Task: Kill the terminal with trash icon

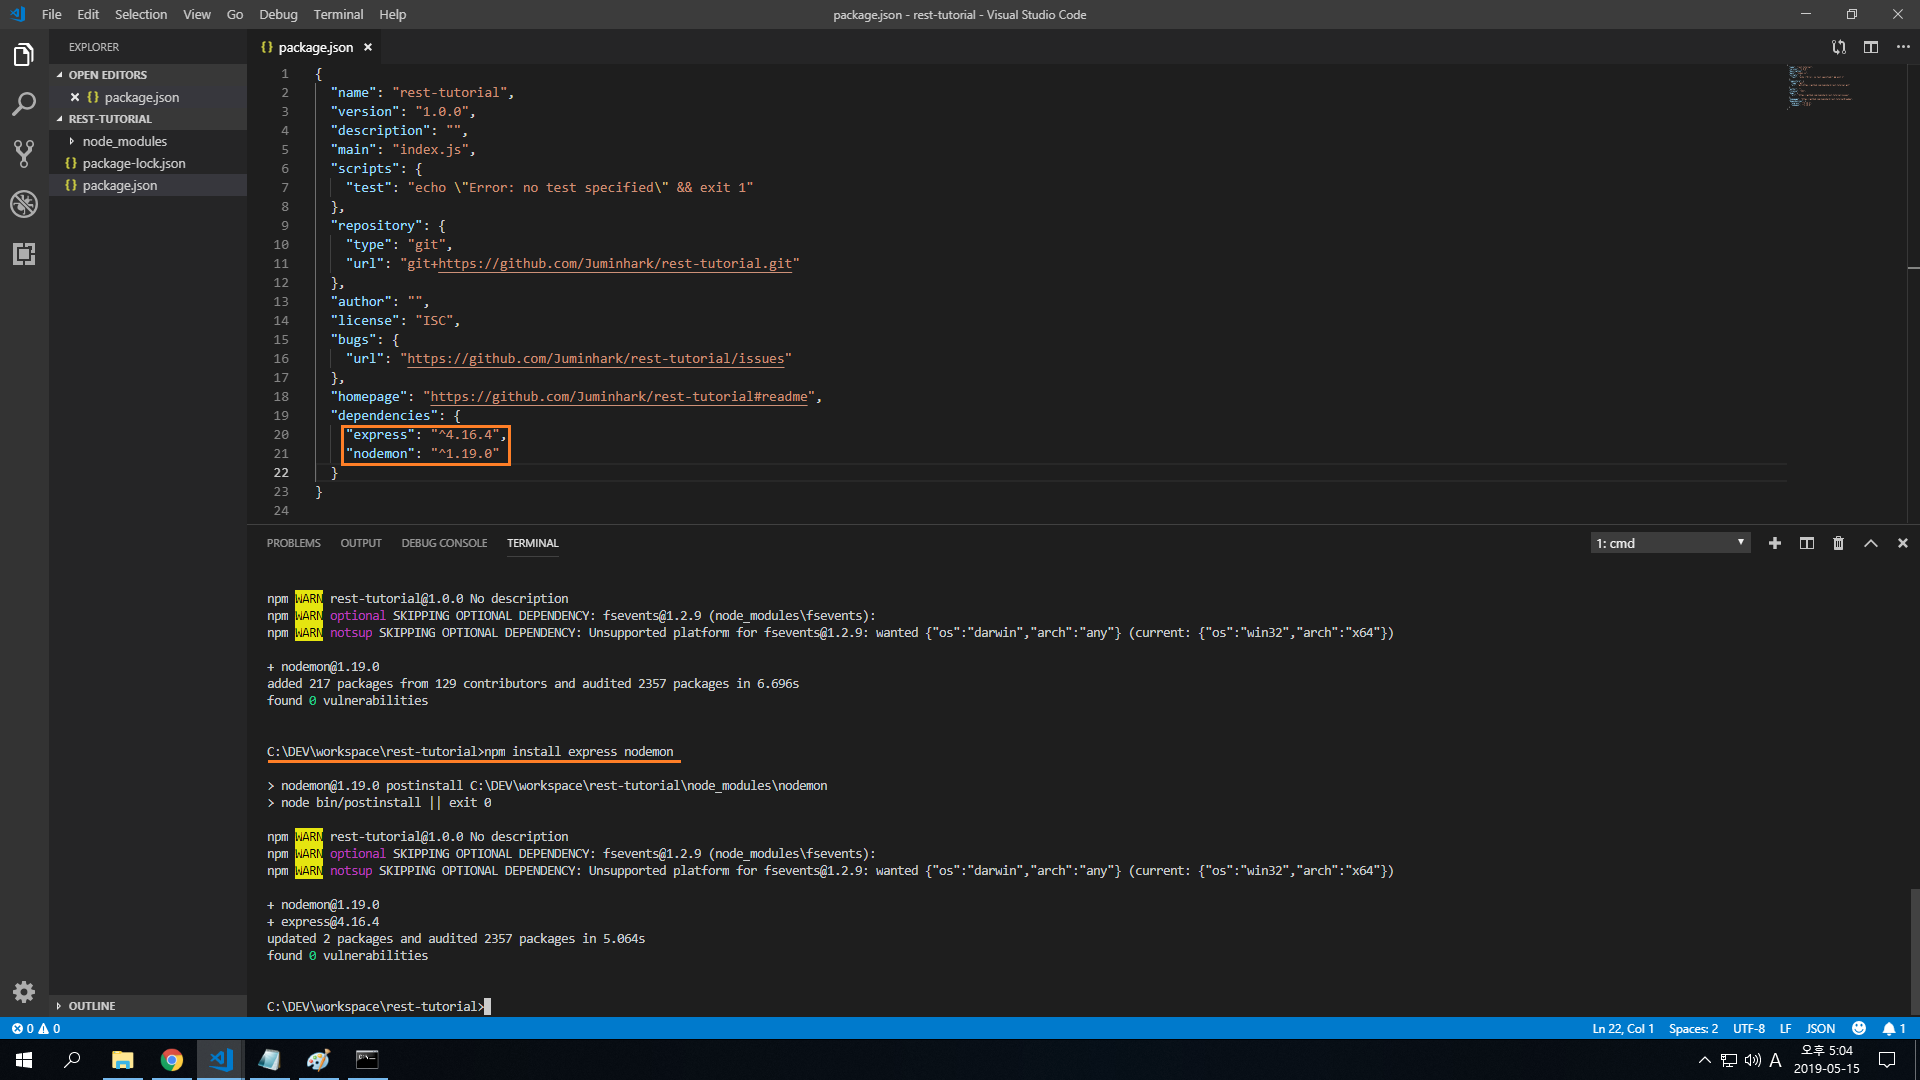Action: (1838, 543)
